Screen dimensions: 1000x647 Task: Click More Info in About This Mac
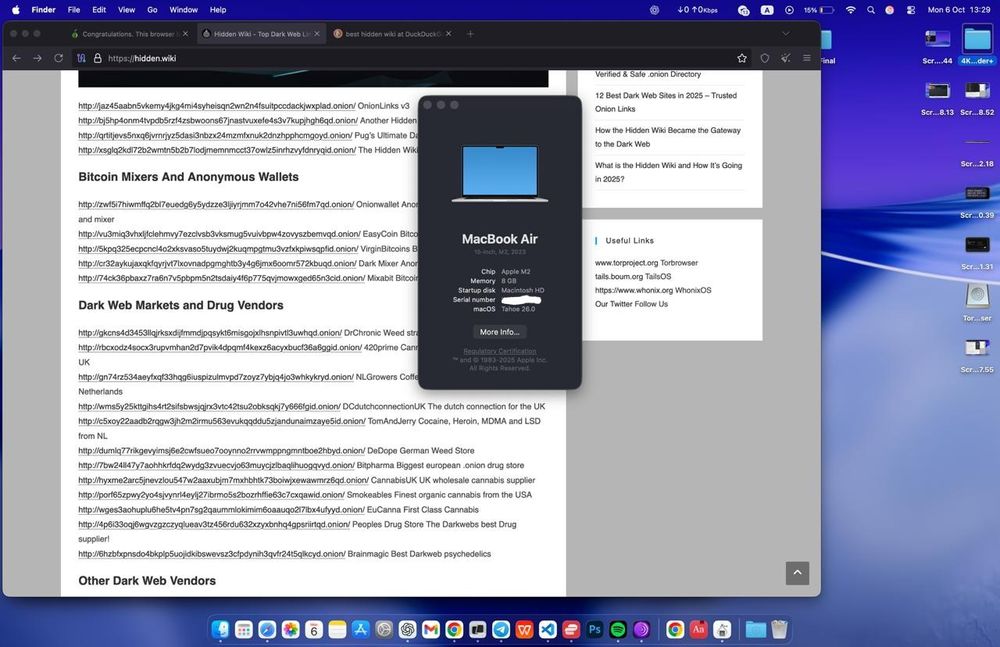[x=499, y=332]
